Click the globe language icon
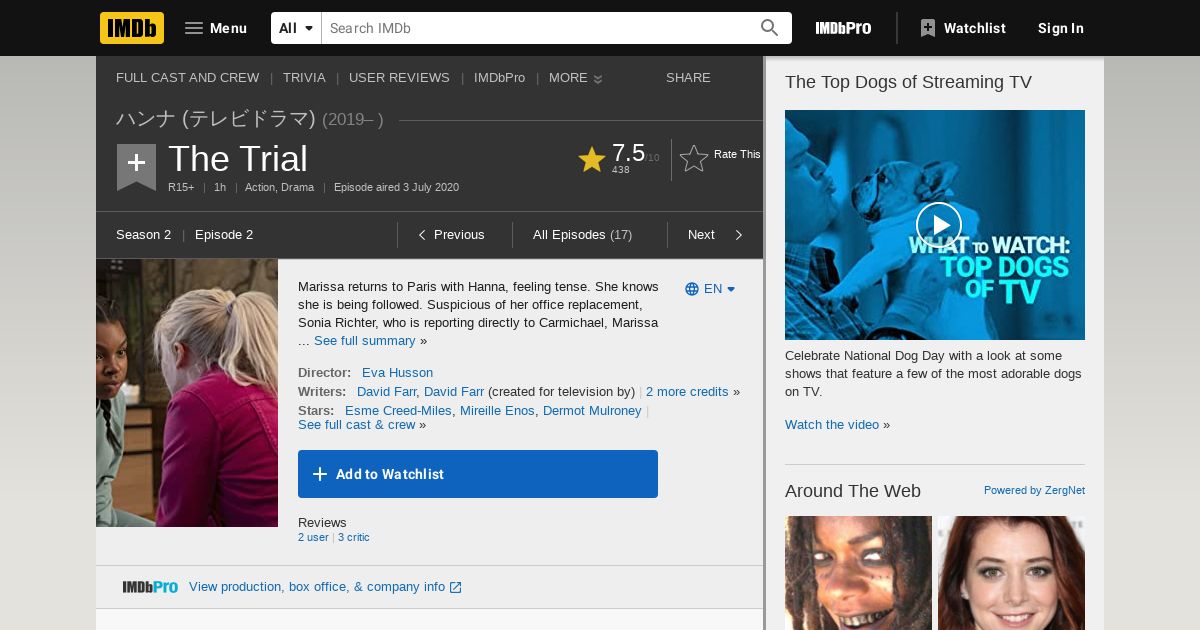The width and height of the screenshot is (1200, 630). (692, 289)
